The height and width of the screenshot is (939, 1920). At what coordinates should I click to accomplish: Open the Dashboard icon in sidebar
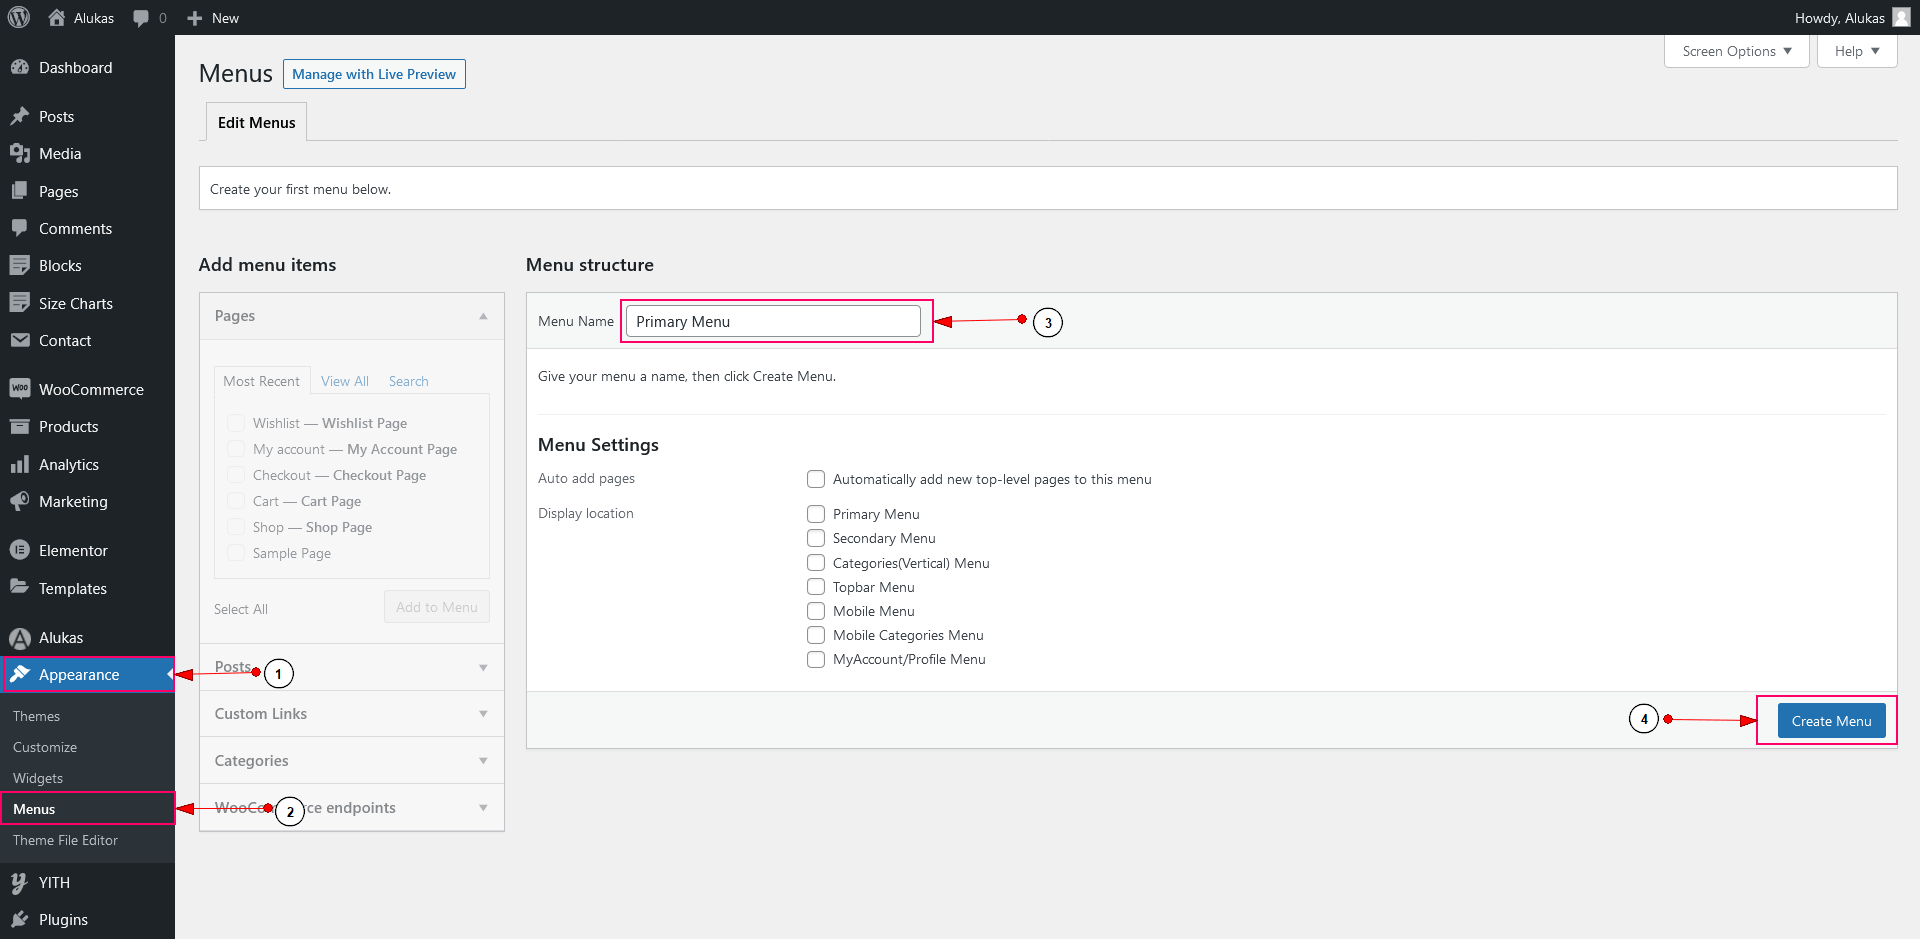[x=19, y=67]
